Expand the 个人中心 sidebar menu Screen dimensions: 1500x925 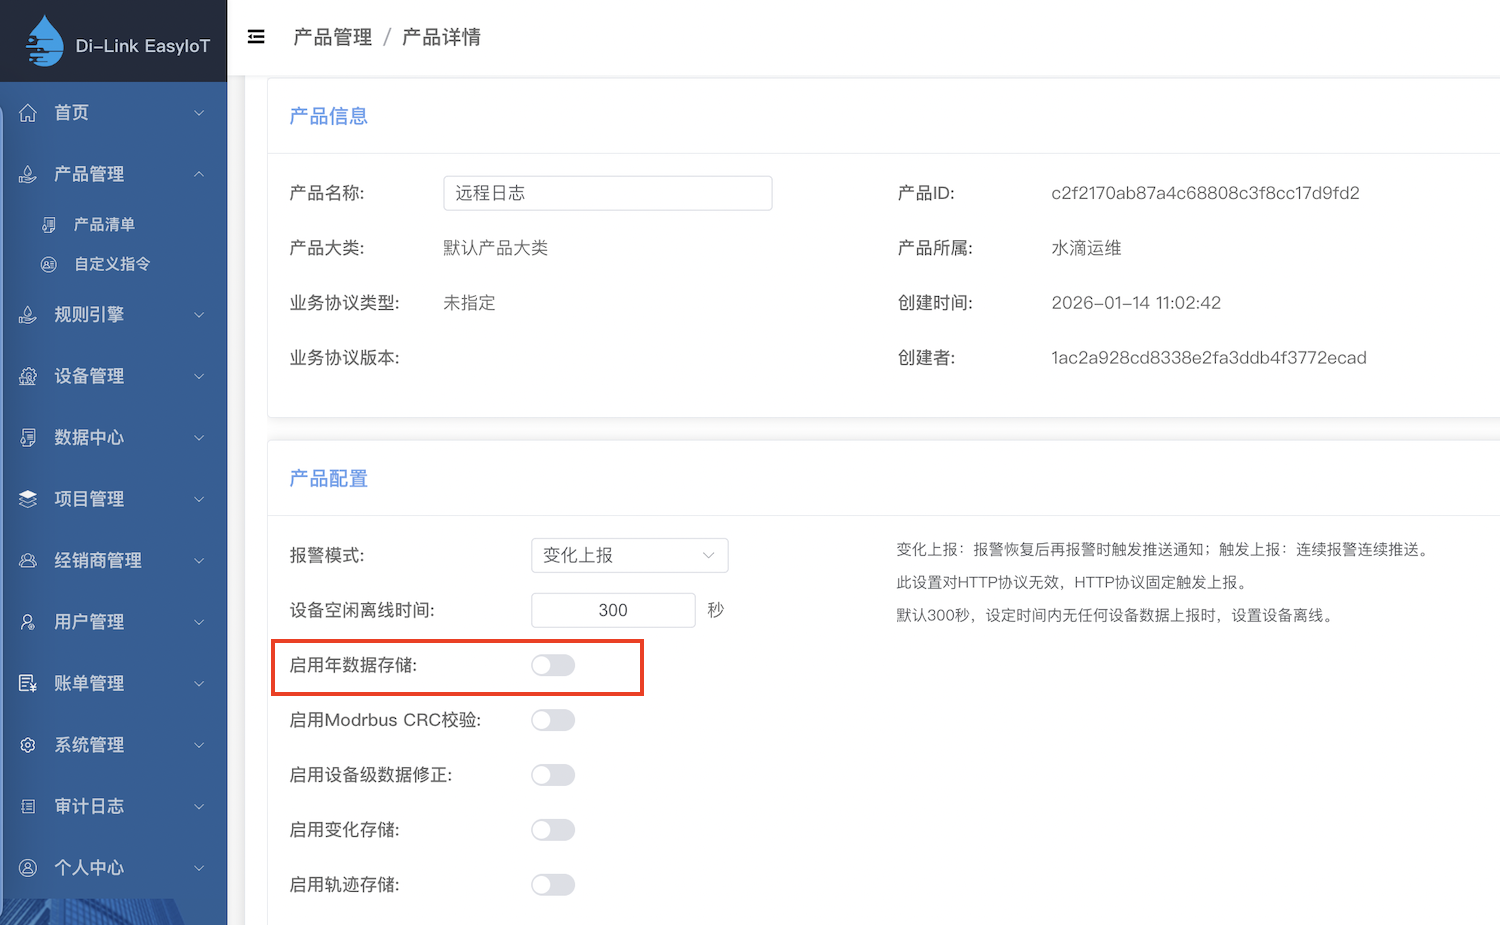112,868
